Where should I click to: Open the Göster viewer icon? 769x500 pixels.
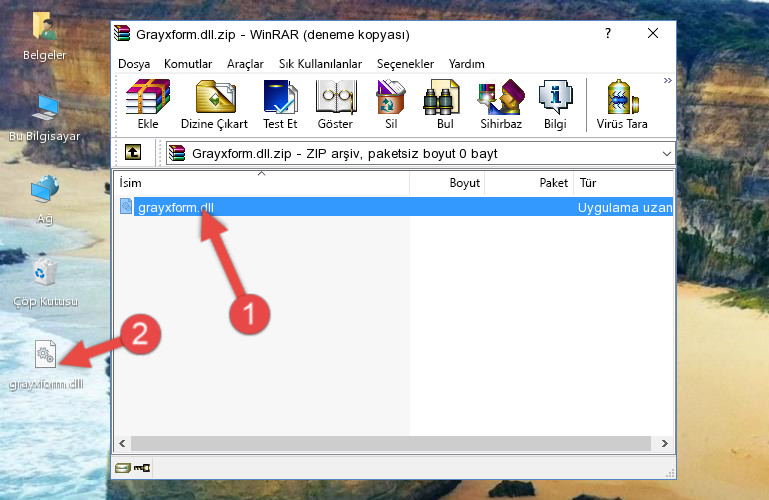point(335,104)
